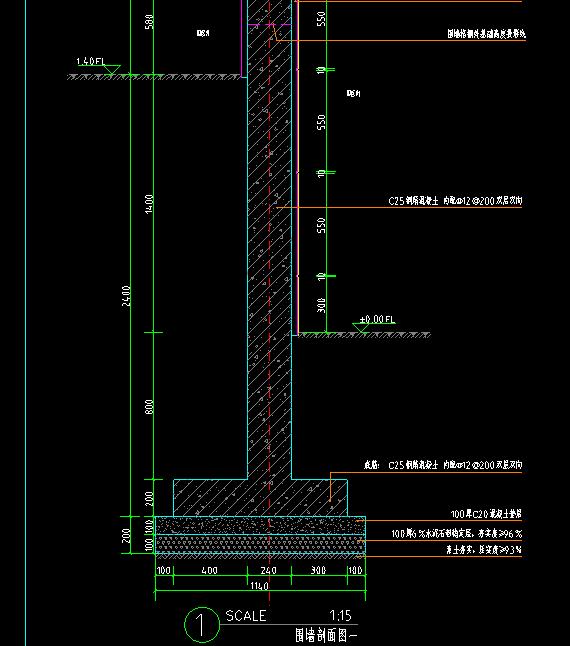Click the 底筋 C25 reinforced concrete note
The width and height of the screenshot is (570, 646).
point(443,465)
